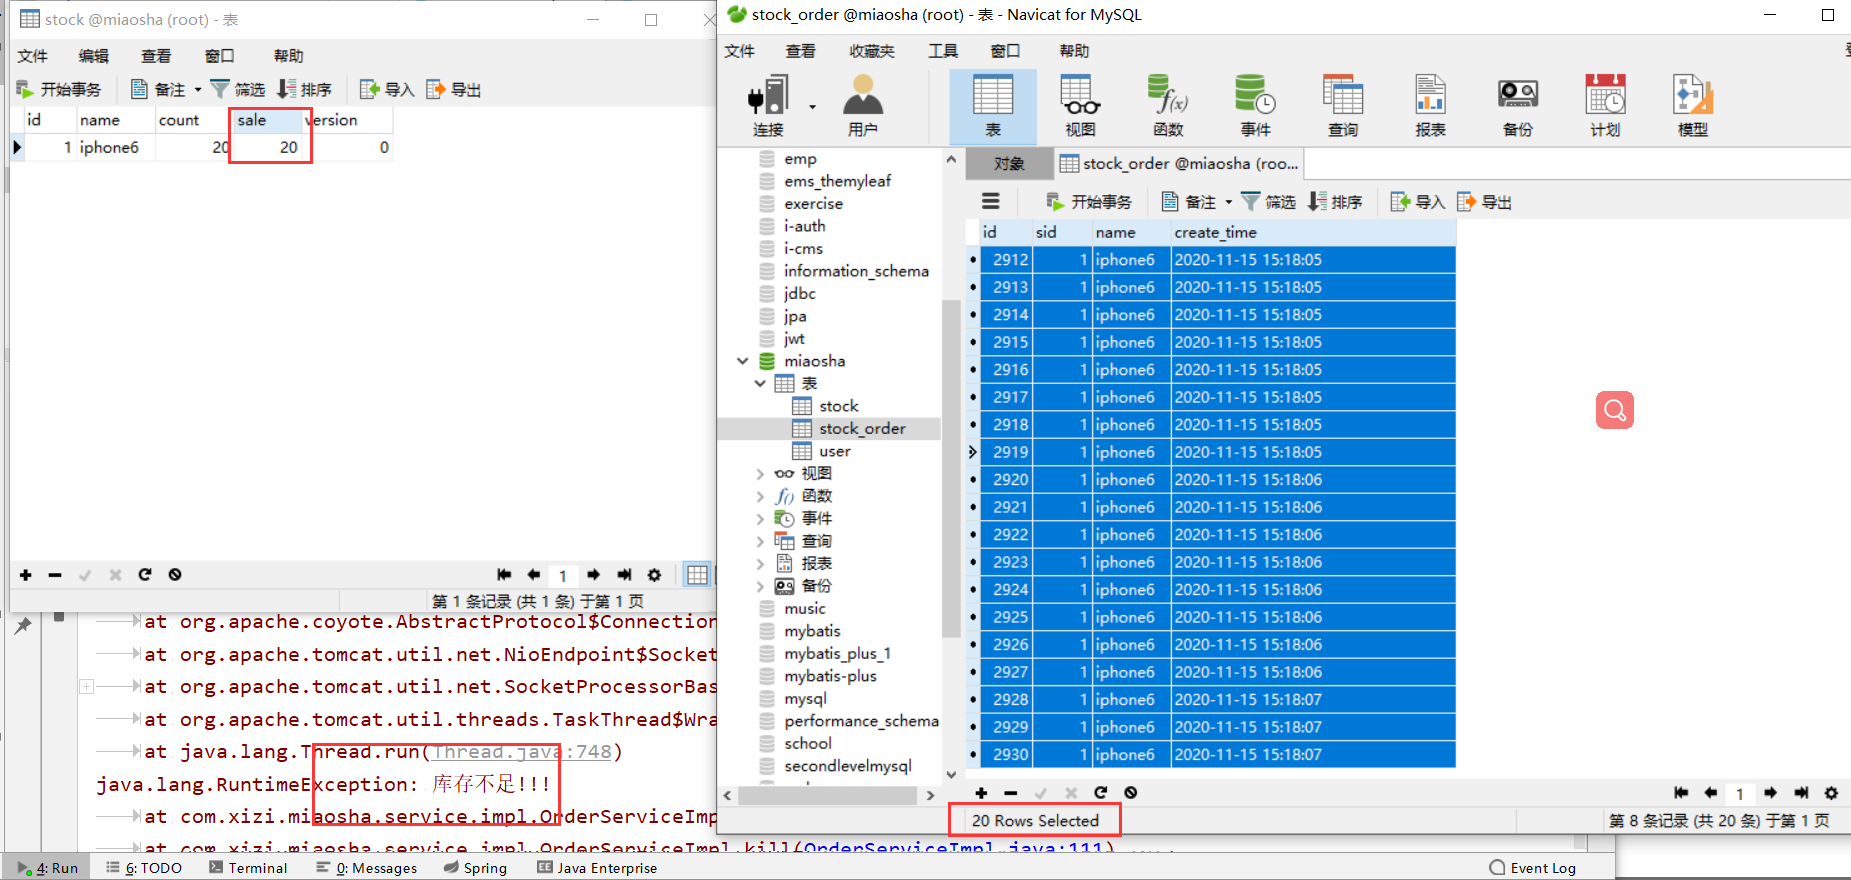
Task: Click 开始事务 in stock window toolbar
Action: pos(58,90)
